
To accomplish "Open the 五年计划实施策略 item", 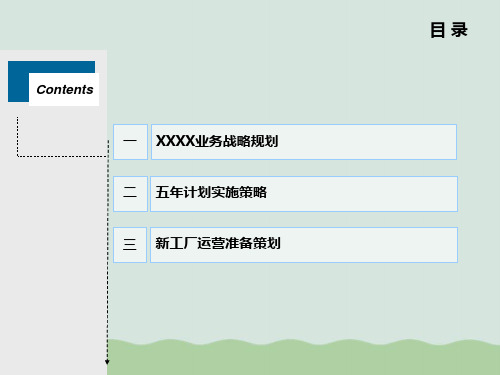I will pos(211,193).
